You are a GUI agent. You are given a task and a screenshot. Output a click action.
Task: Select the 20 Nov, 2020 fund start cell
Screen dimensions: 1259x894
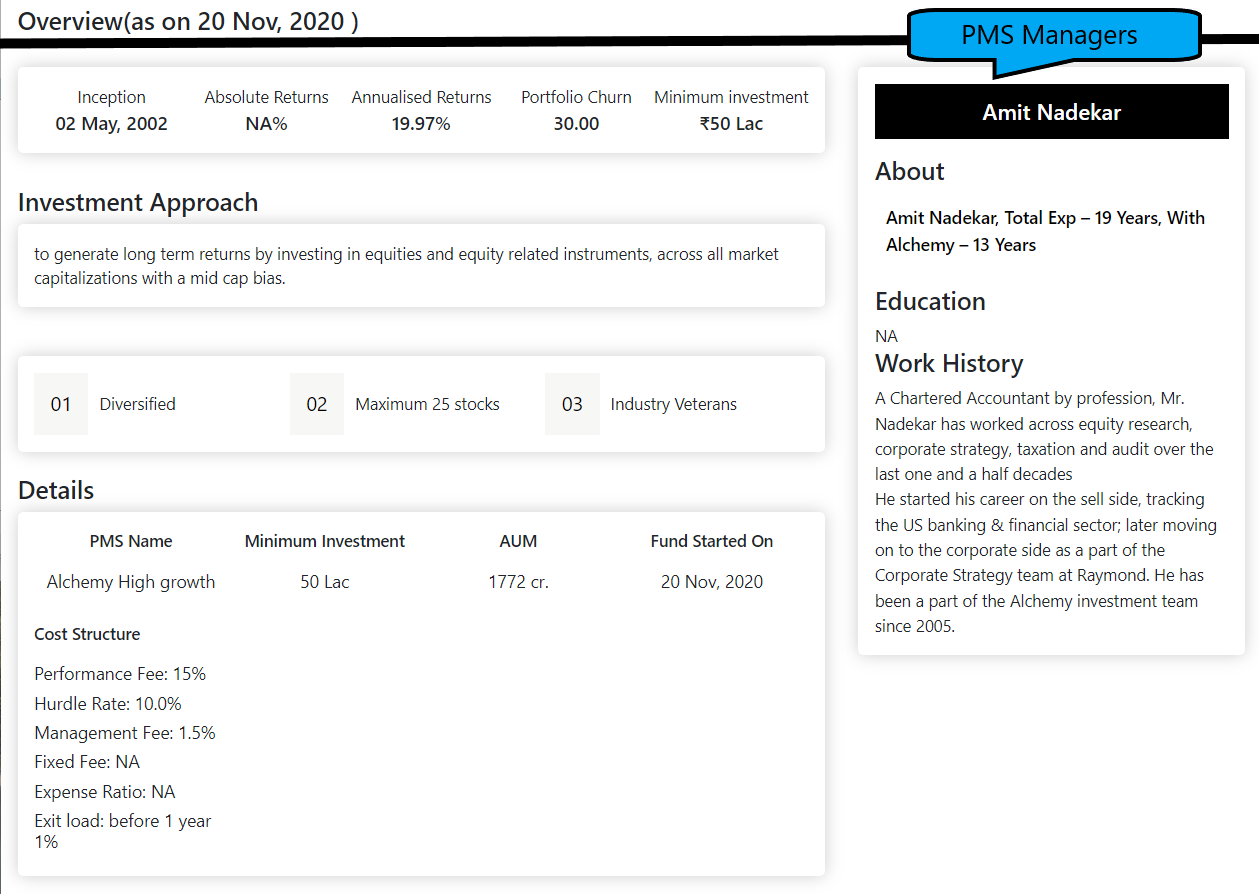tap(712, 582)
